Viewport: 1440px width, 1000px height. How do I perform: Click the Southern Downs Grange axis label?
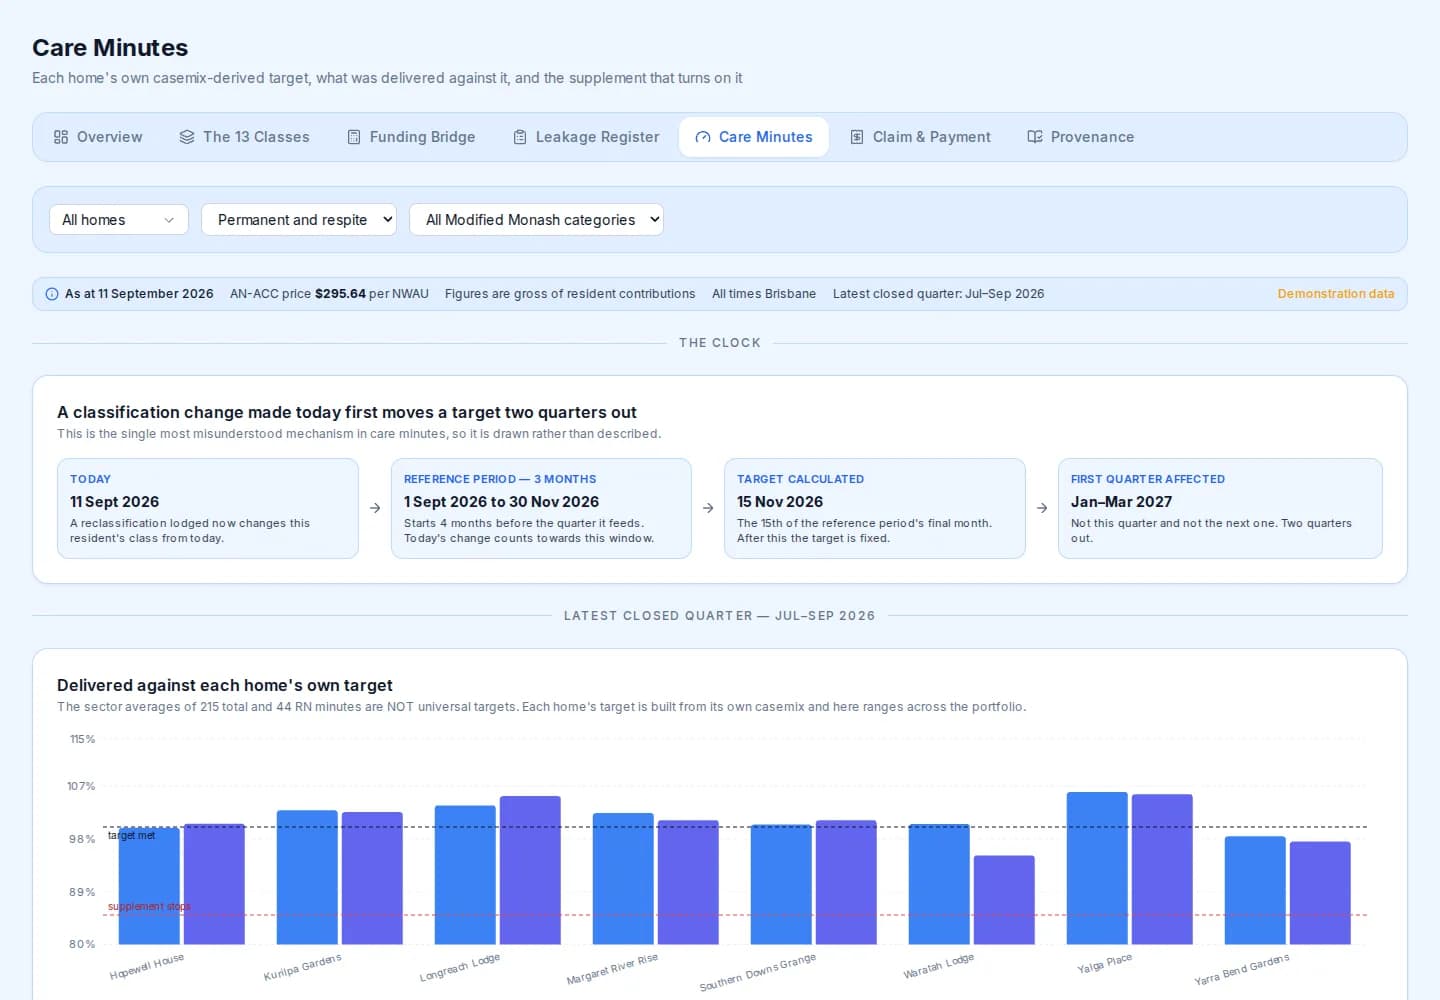[x=757, y=972]
